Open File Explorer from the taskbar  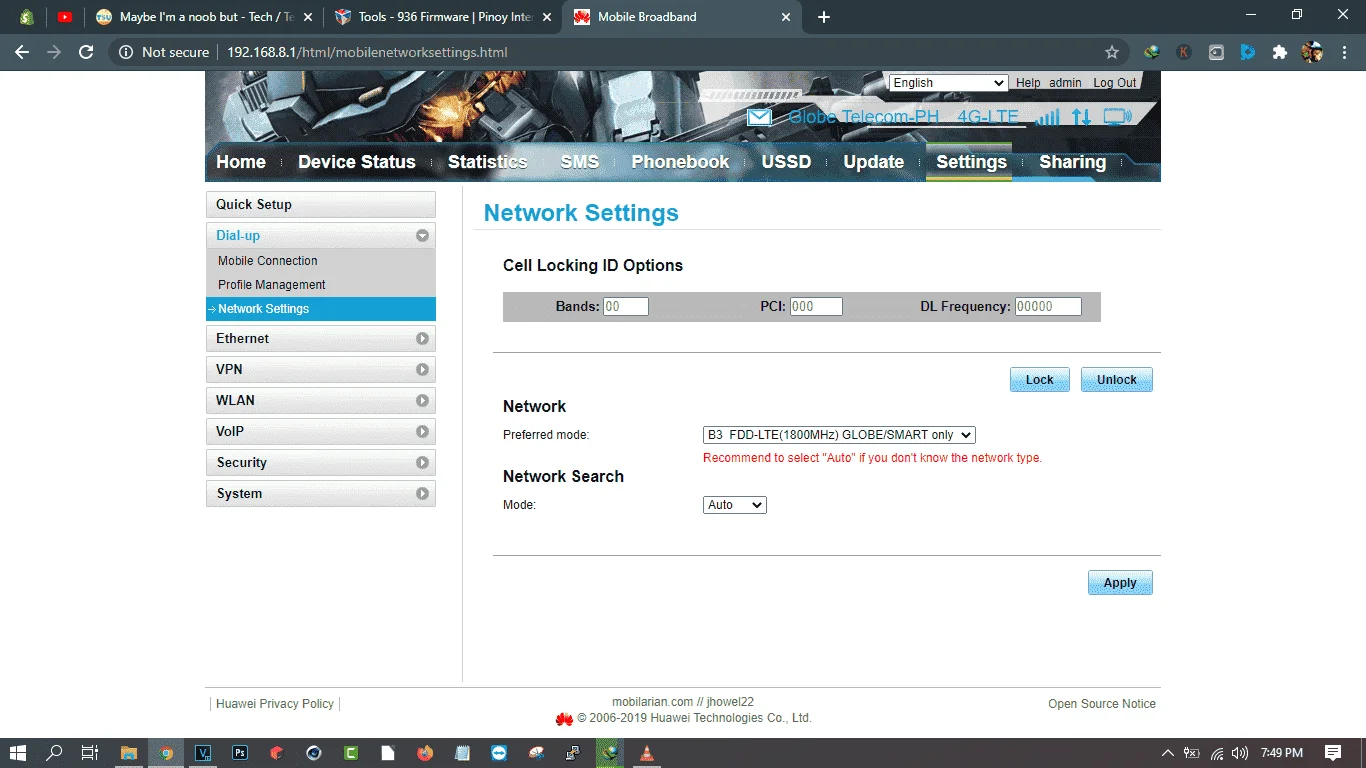[129, 753]
